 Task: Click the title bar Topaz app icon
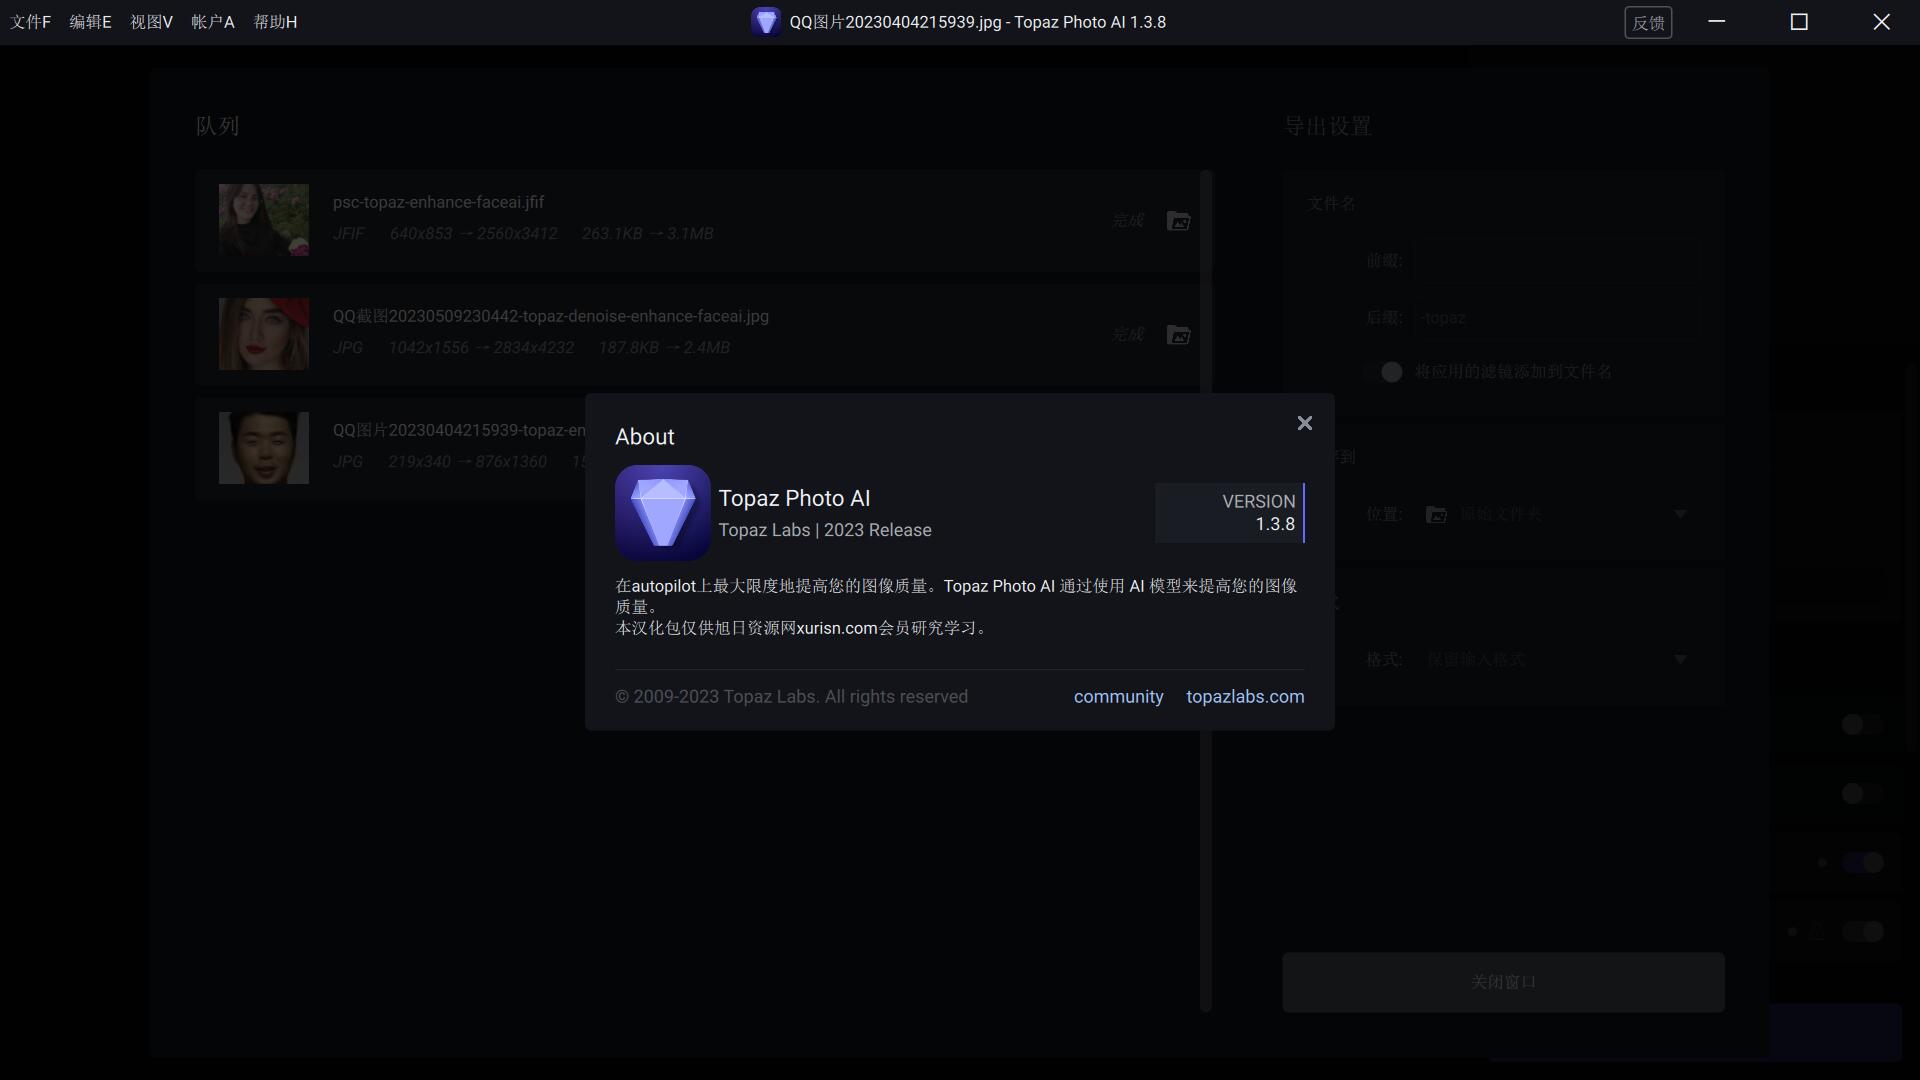(766, 22)
